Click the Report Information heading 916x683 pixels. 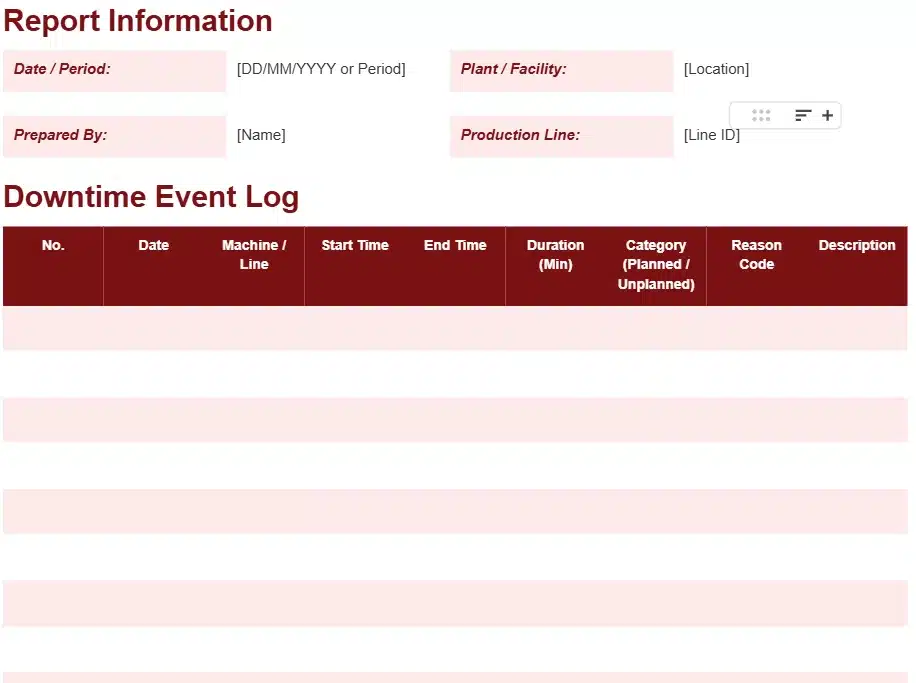[x=138, y=21]
